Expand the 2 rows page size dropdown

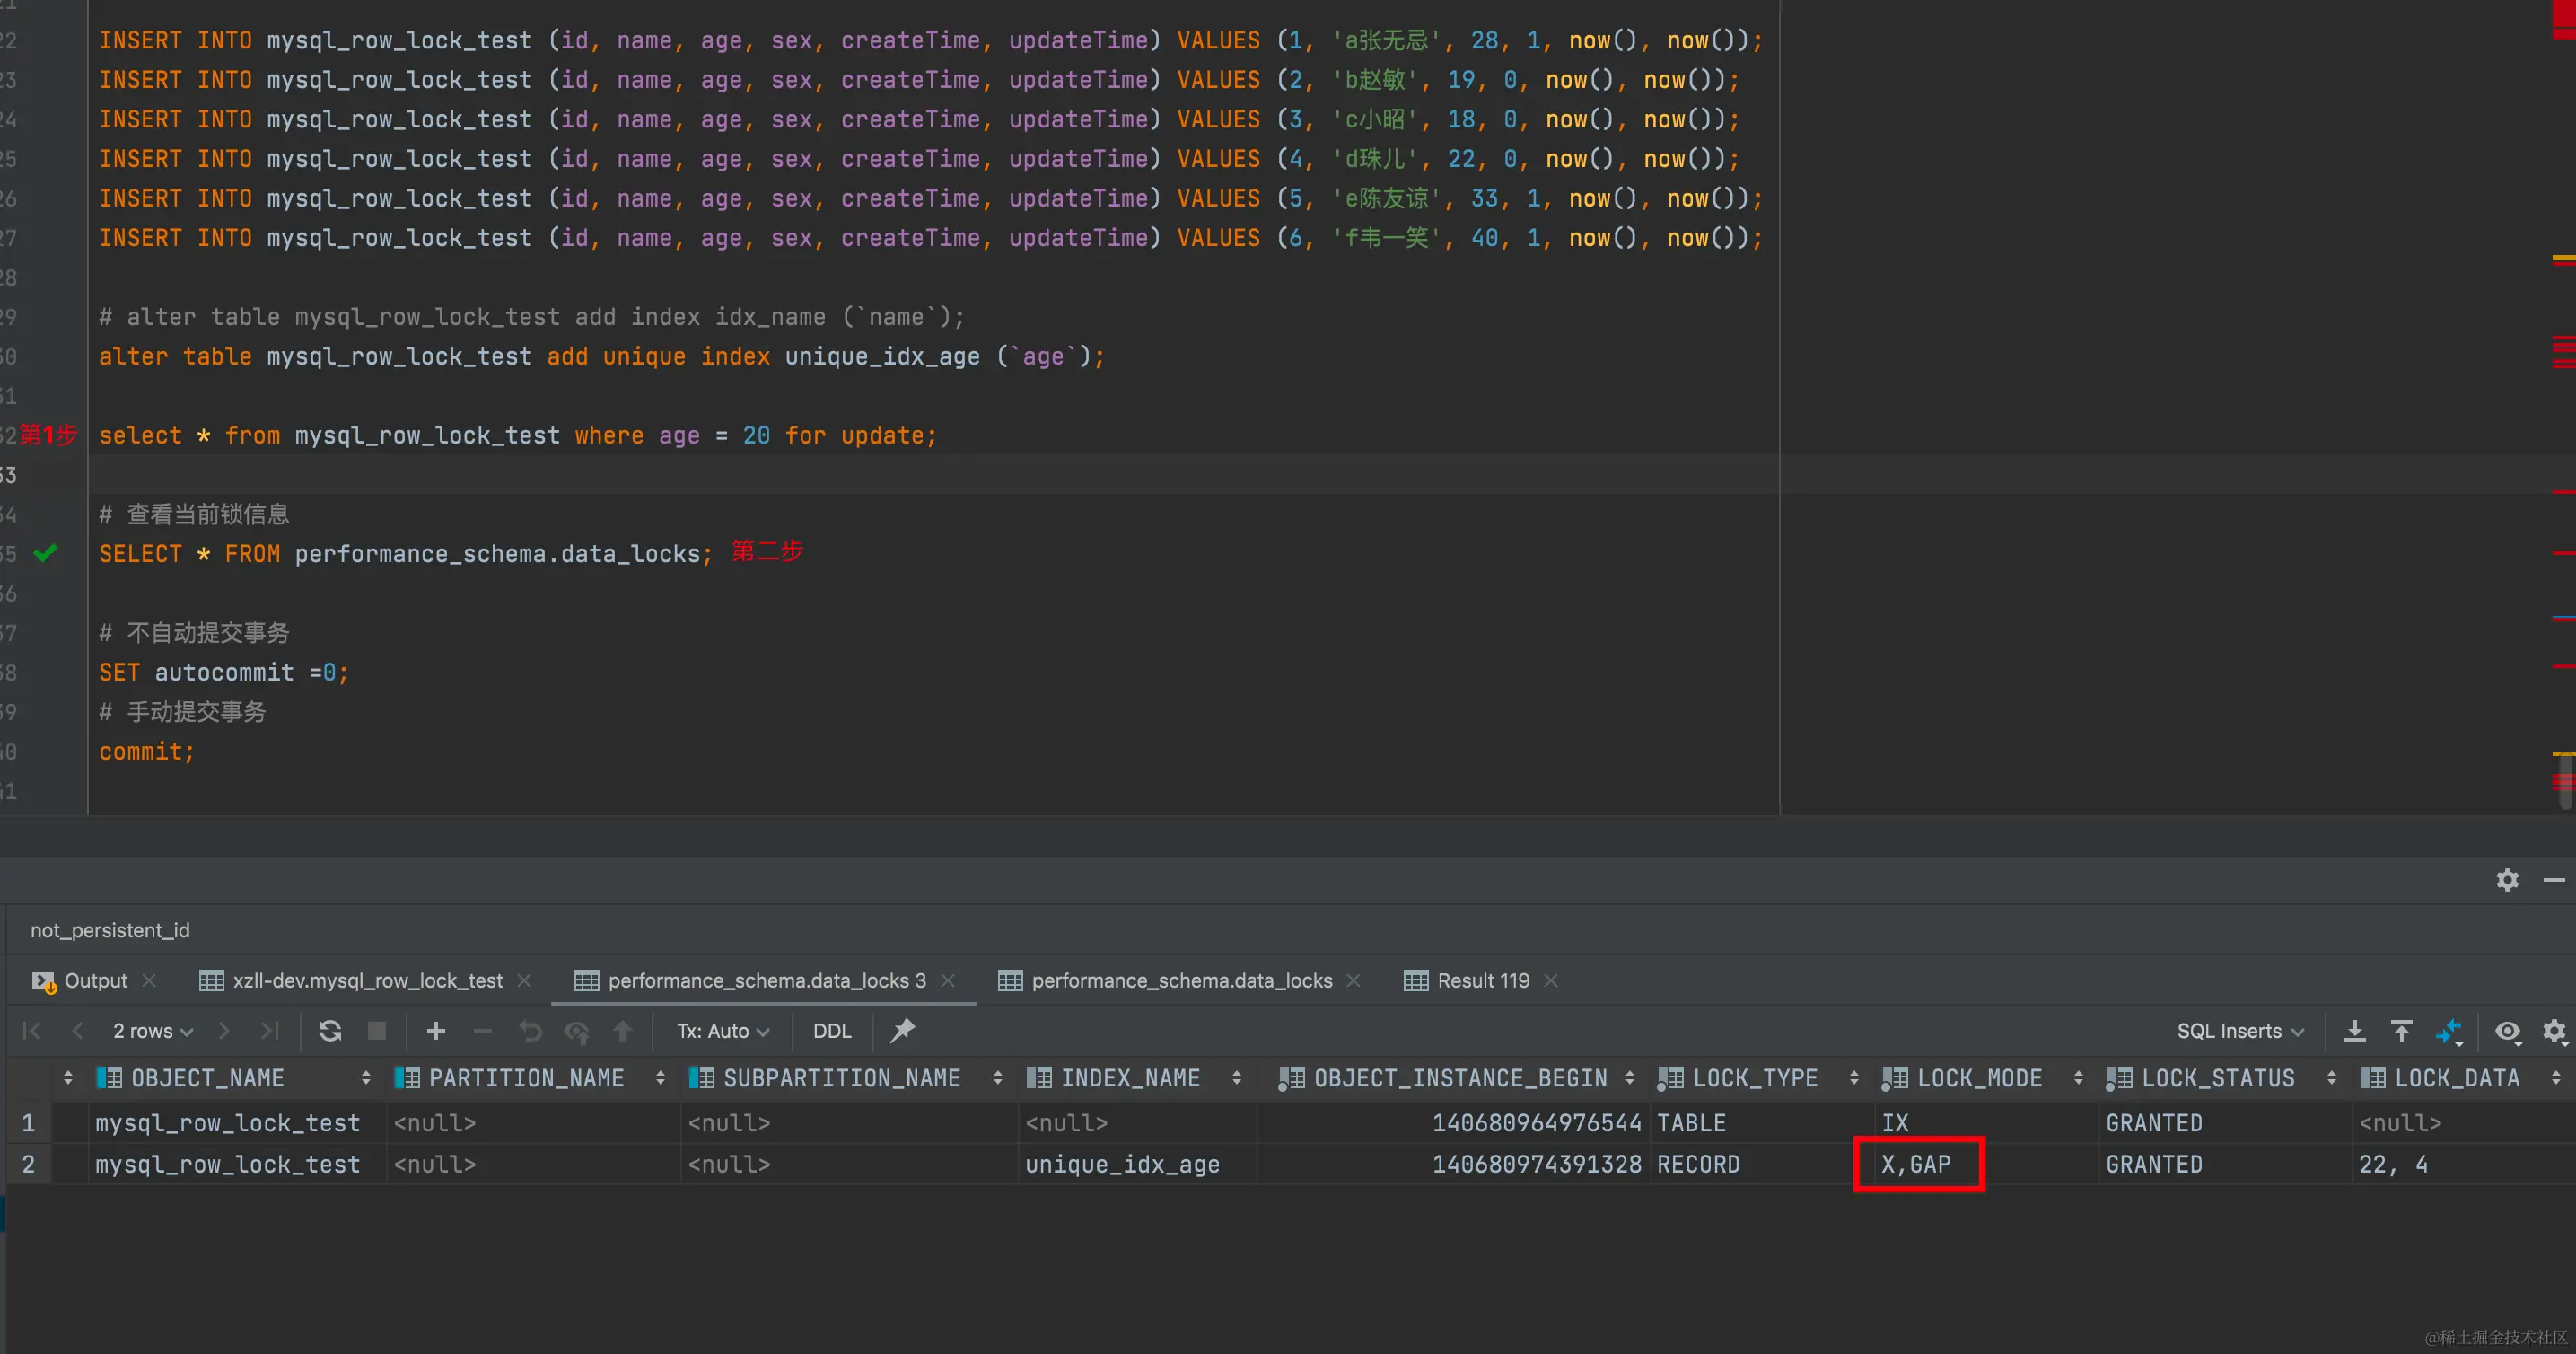152,1031
